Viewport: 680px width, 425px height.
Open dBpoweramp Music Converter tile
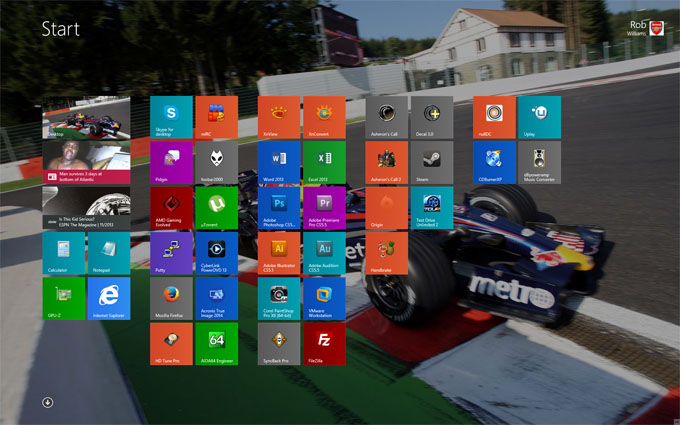pyautogui.click(x=539, y=163)
